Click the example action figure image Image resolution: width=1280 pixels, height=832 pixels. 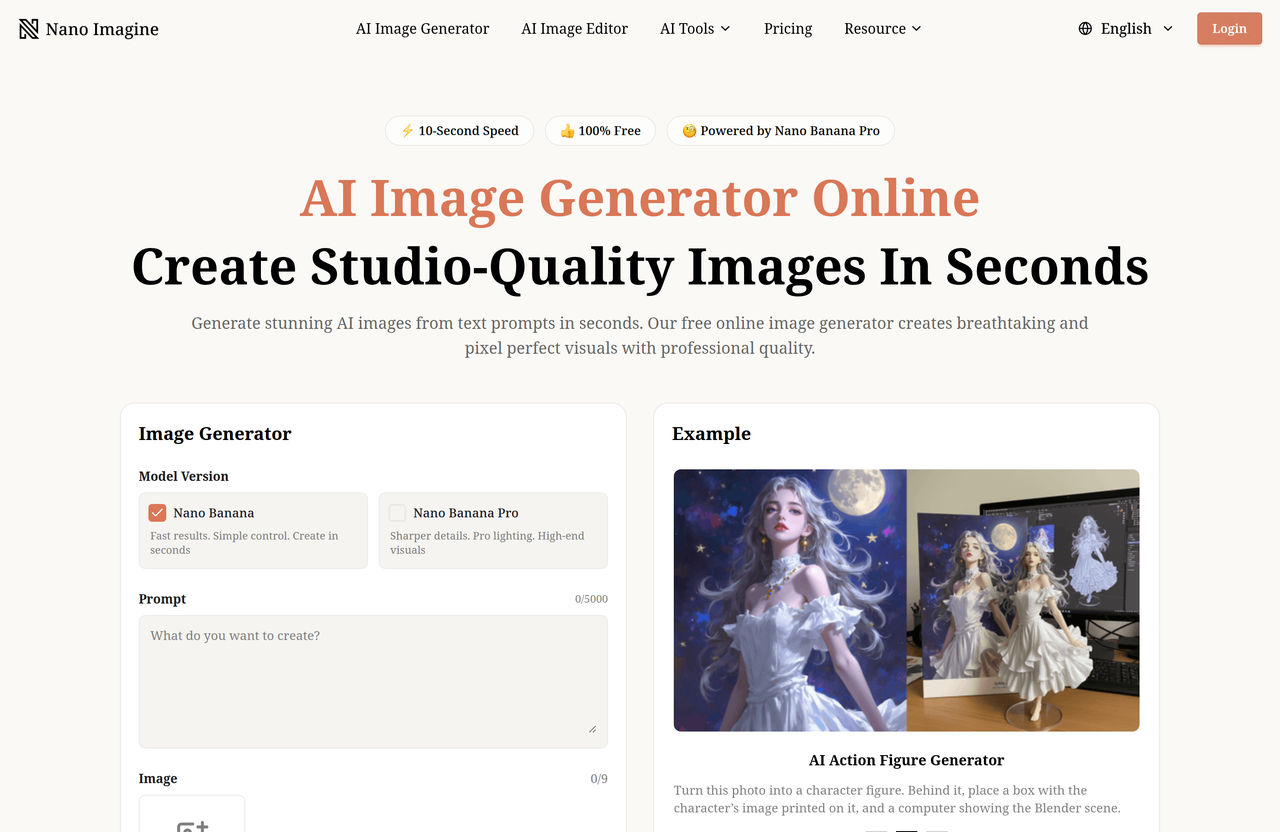coord(906,600)
